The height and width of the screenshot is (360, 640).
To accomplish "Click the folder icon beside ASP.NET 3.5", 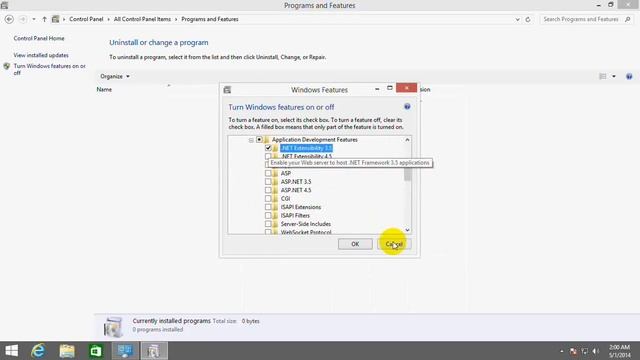I will tap(276, 182).
